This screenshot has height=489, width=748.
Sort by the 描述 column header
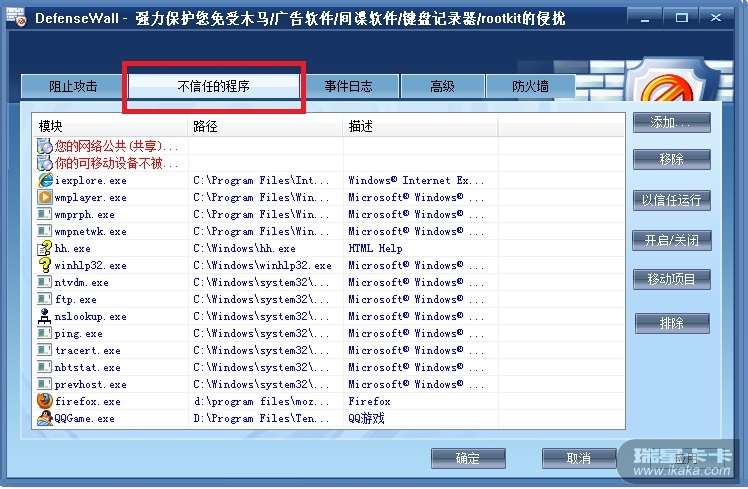point(420,126)
